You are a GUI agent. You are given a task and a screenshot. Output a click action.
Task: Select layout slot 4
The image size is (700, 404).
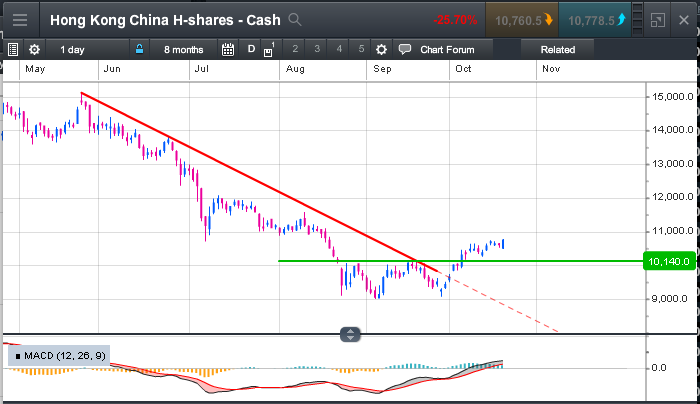tap(339, 49)
